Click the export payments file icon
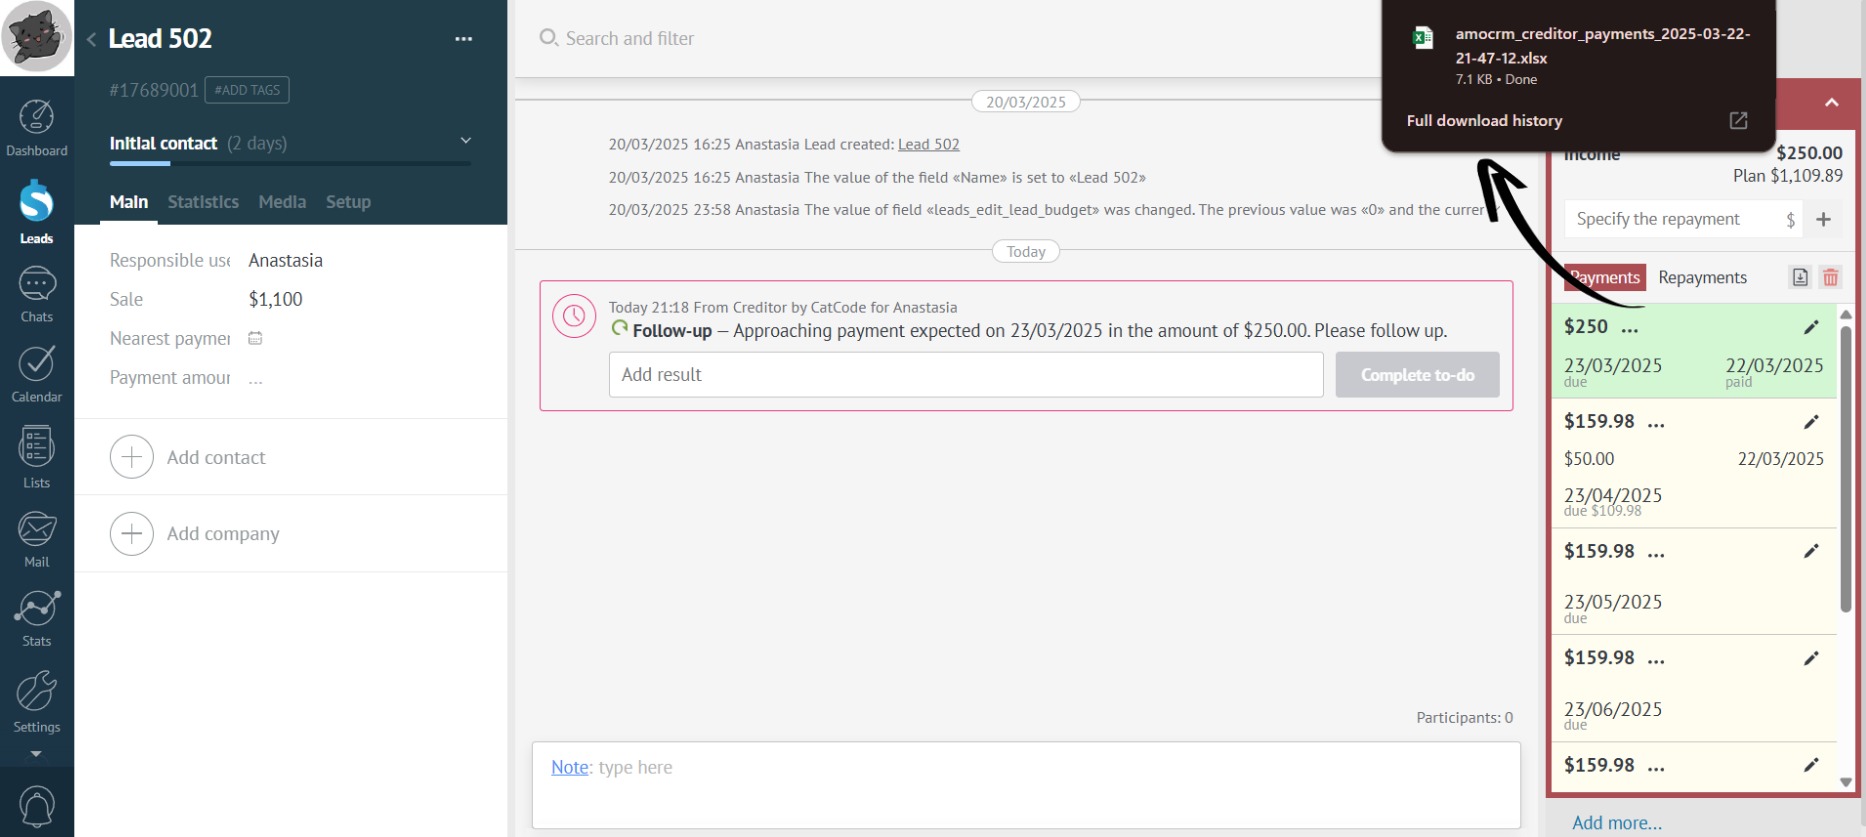The image size is (1866, 837). (x=1800, y=278)
